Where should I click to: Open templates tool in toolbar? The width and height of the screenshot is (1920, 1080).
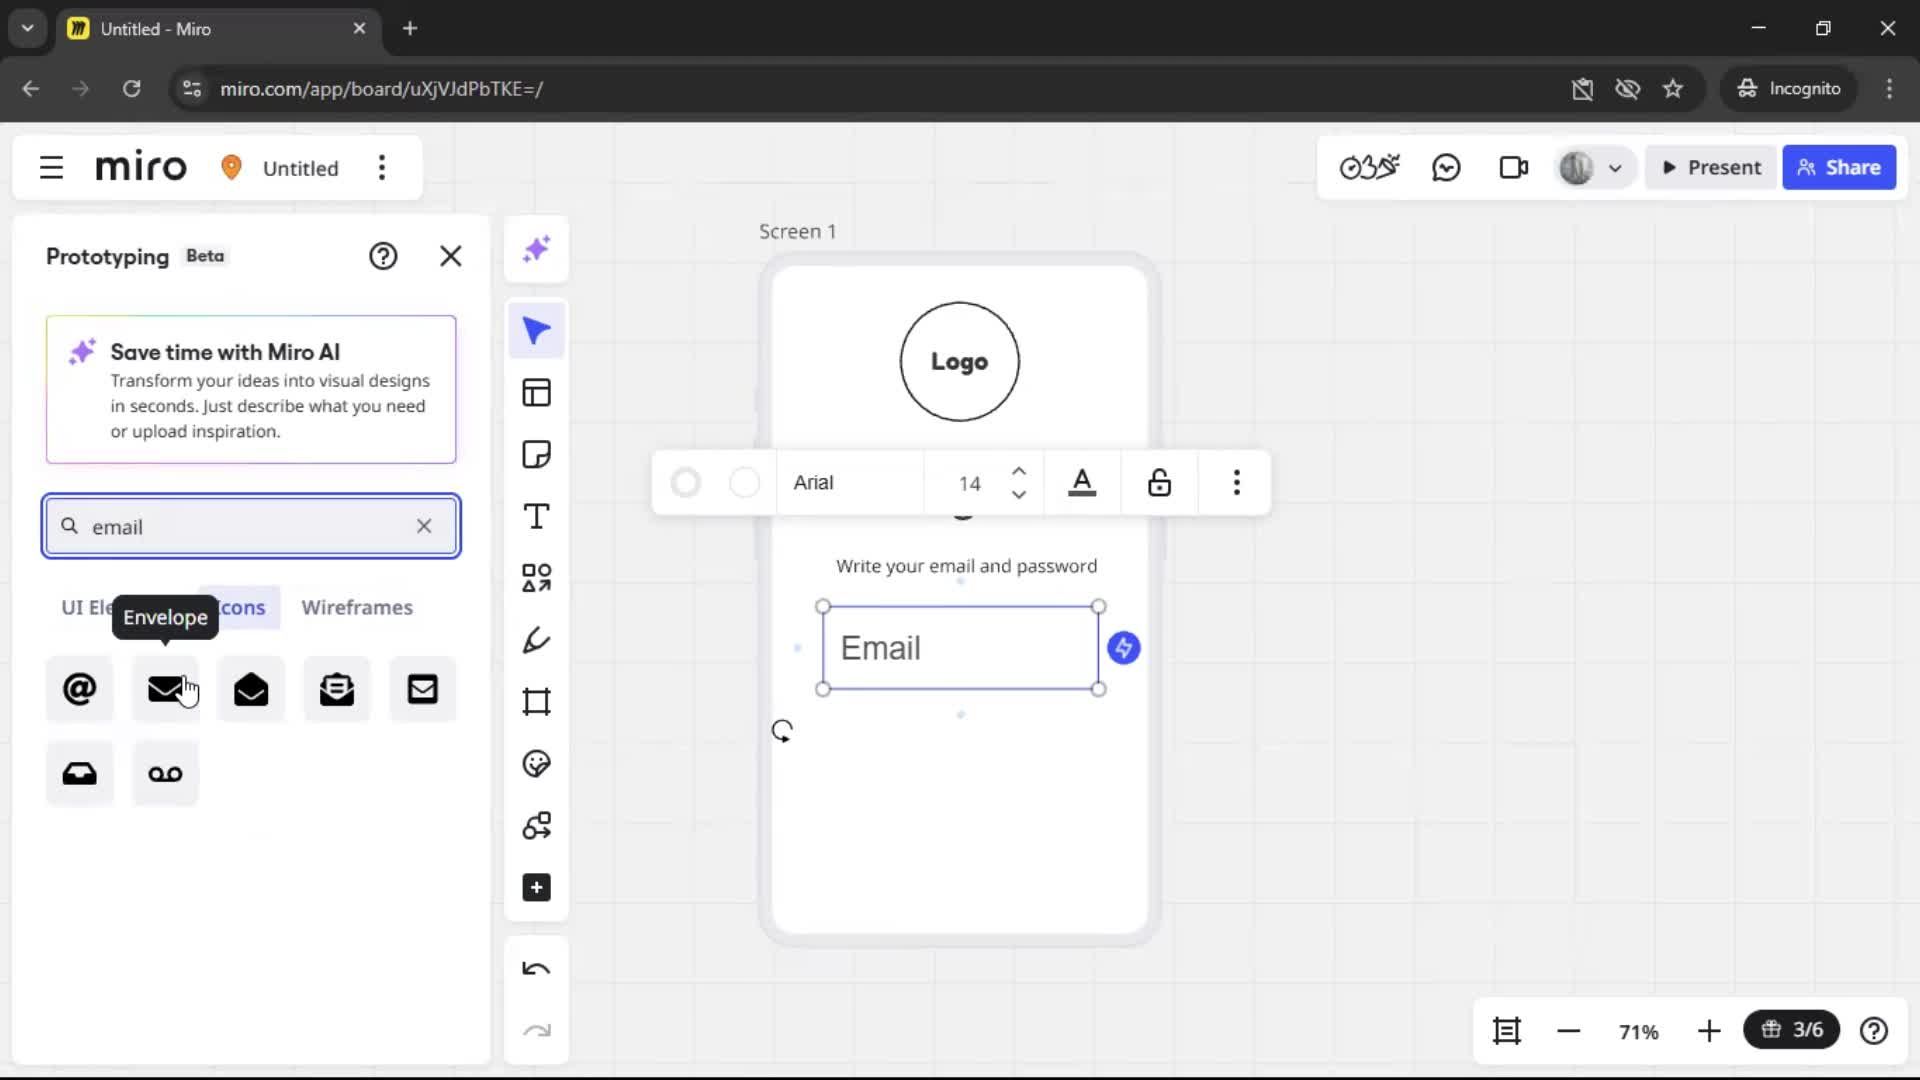point(537,393)
